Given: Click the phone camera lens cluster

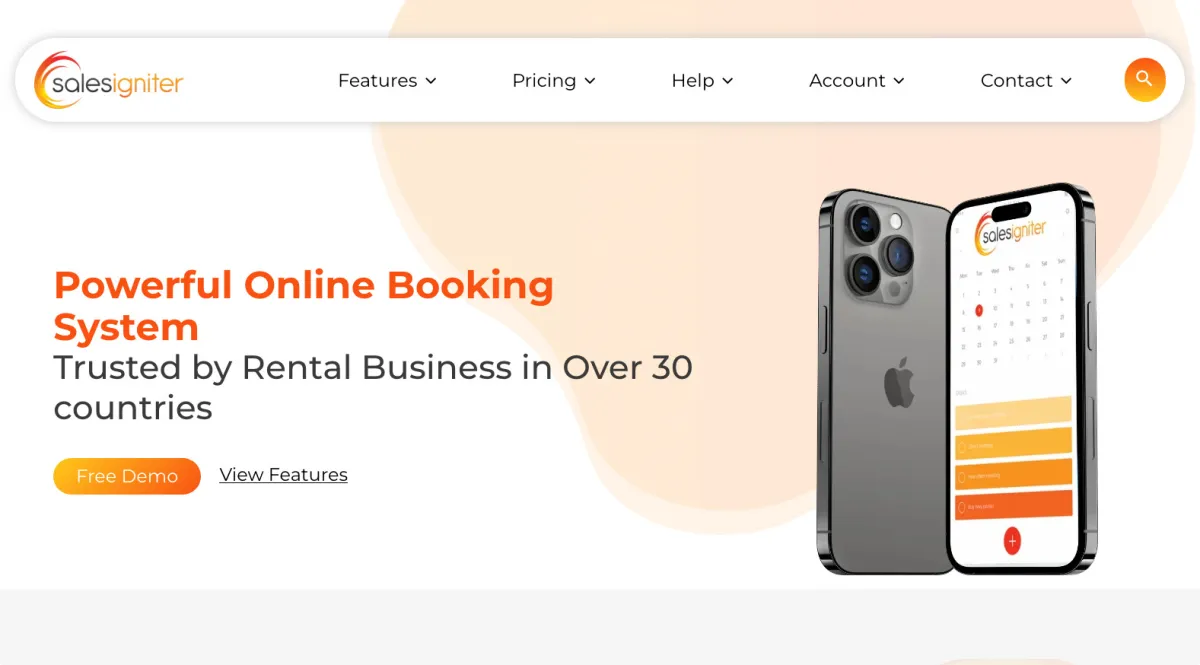Looking at the screenshot, I should point(880,248).
